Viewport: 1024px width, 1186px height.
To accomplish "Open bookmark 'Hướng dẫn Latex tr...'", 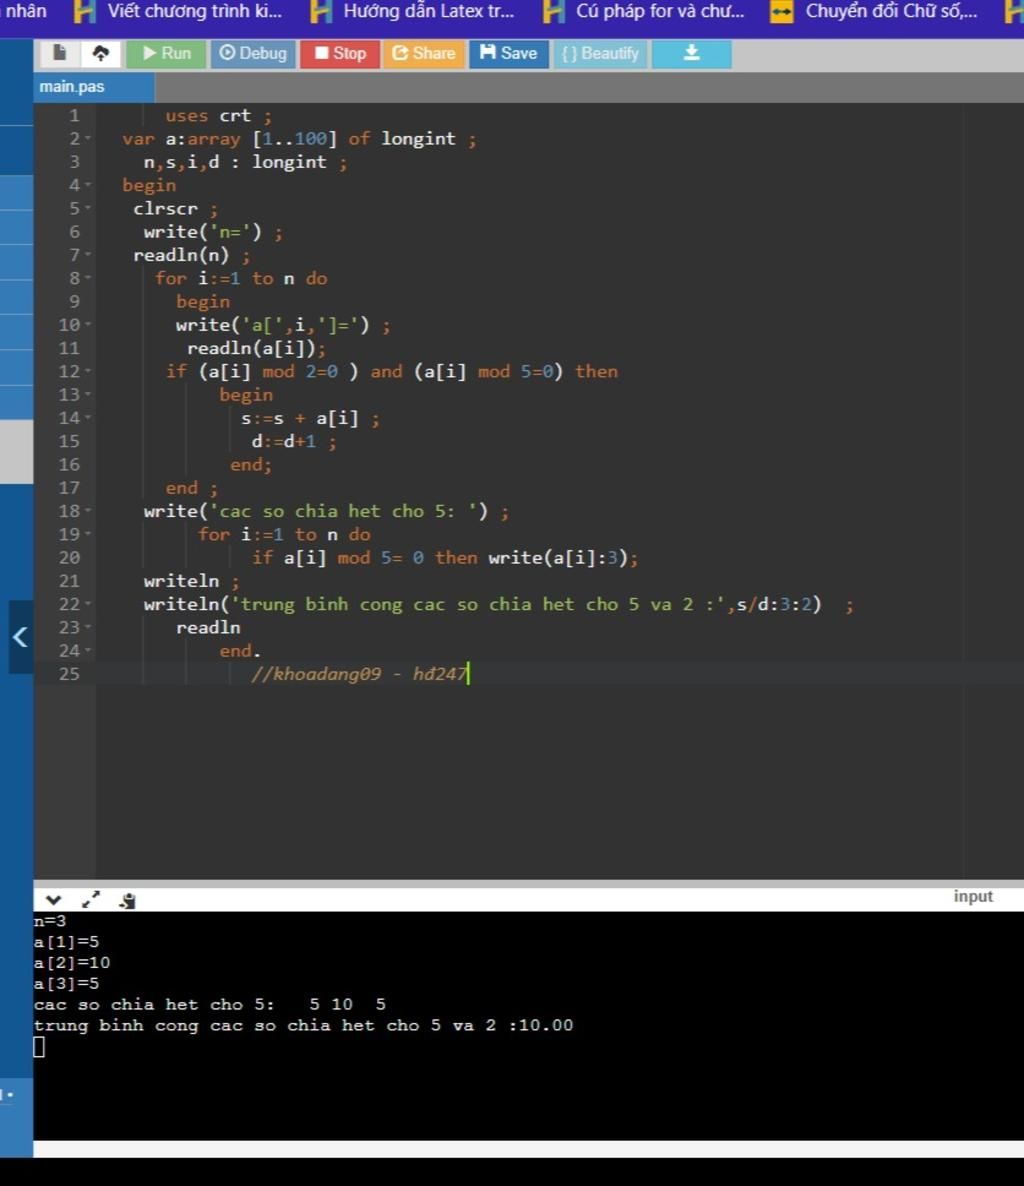I will (x=413, y=11).
